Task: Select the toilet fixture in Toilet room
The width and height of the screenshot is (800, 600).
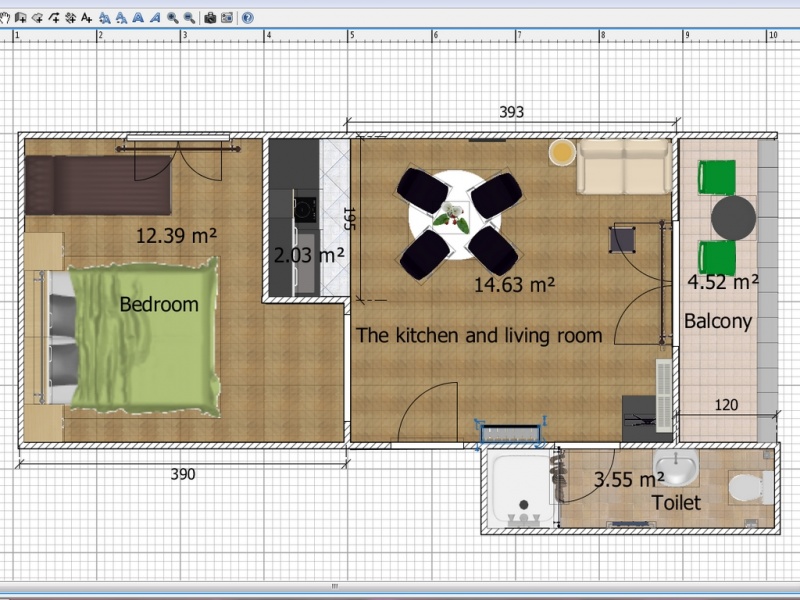Action: click(746, 488)
